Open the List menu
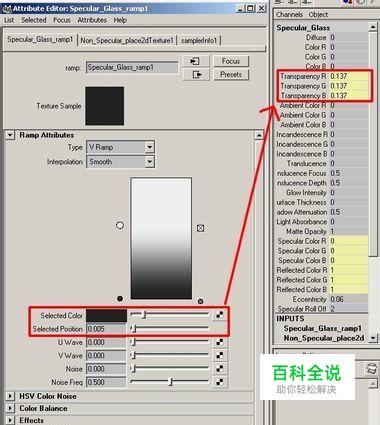Viewport: 380px width, 425px height. [x=9, y=20]
